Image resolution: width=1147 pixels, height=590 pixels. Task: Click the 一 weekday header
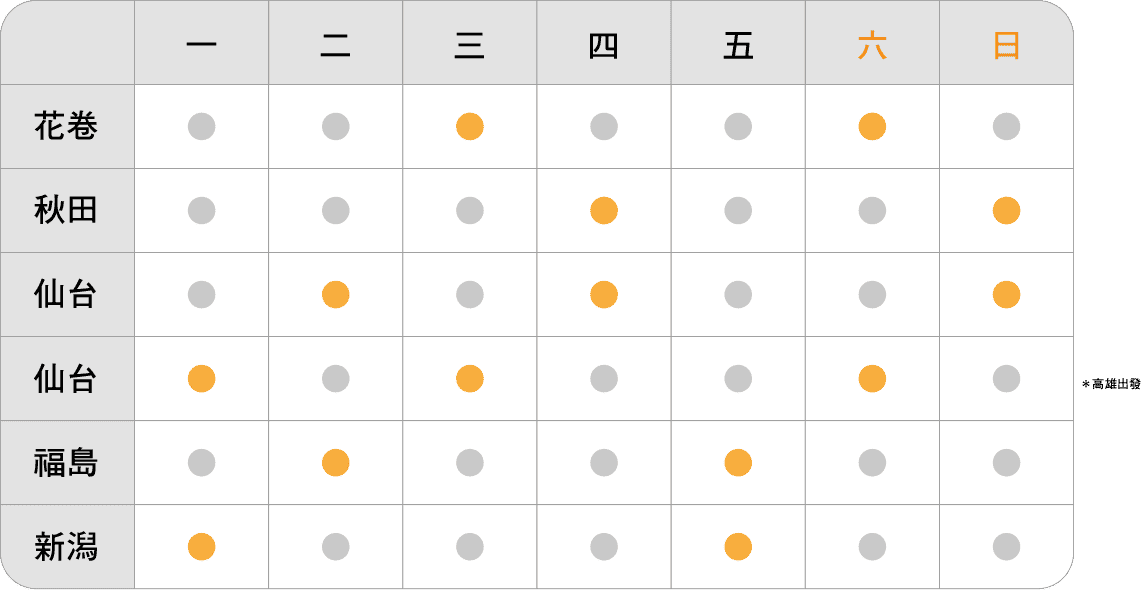[201, 46]
